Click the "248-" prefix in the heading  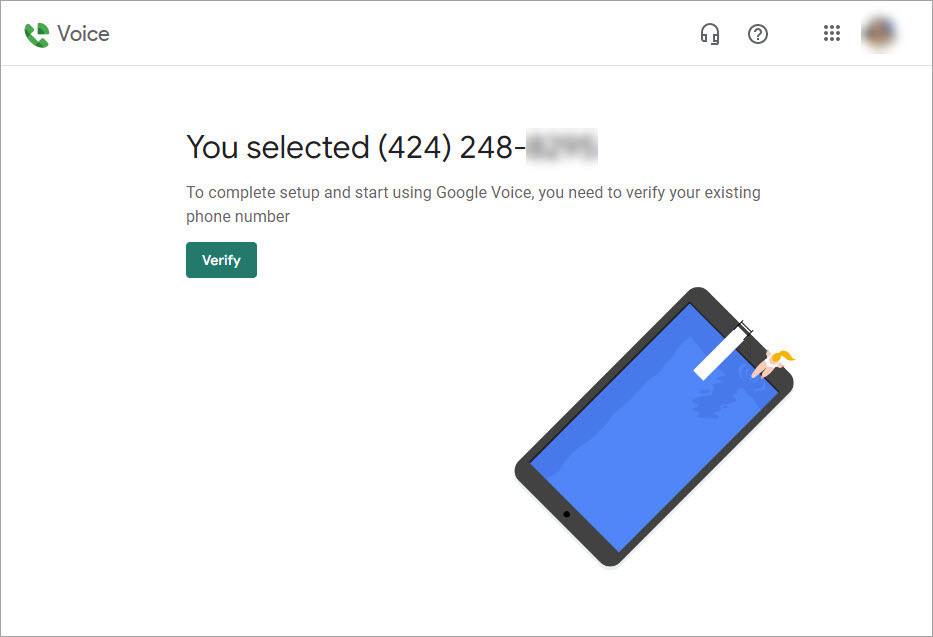[492, 147]
